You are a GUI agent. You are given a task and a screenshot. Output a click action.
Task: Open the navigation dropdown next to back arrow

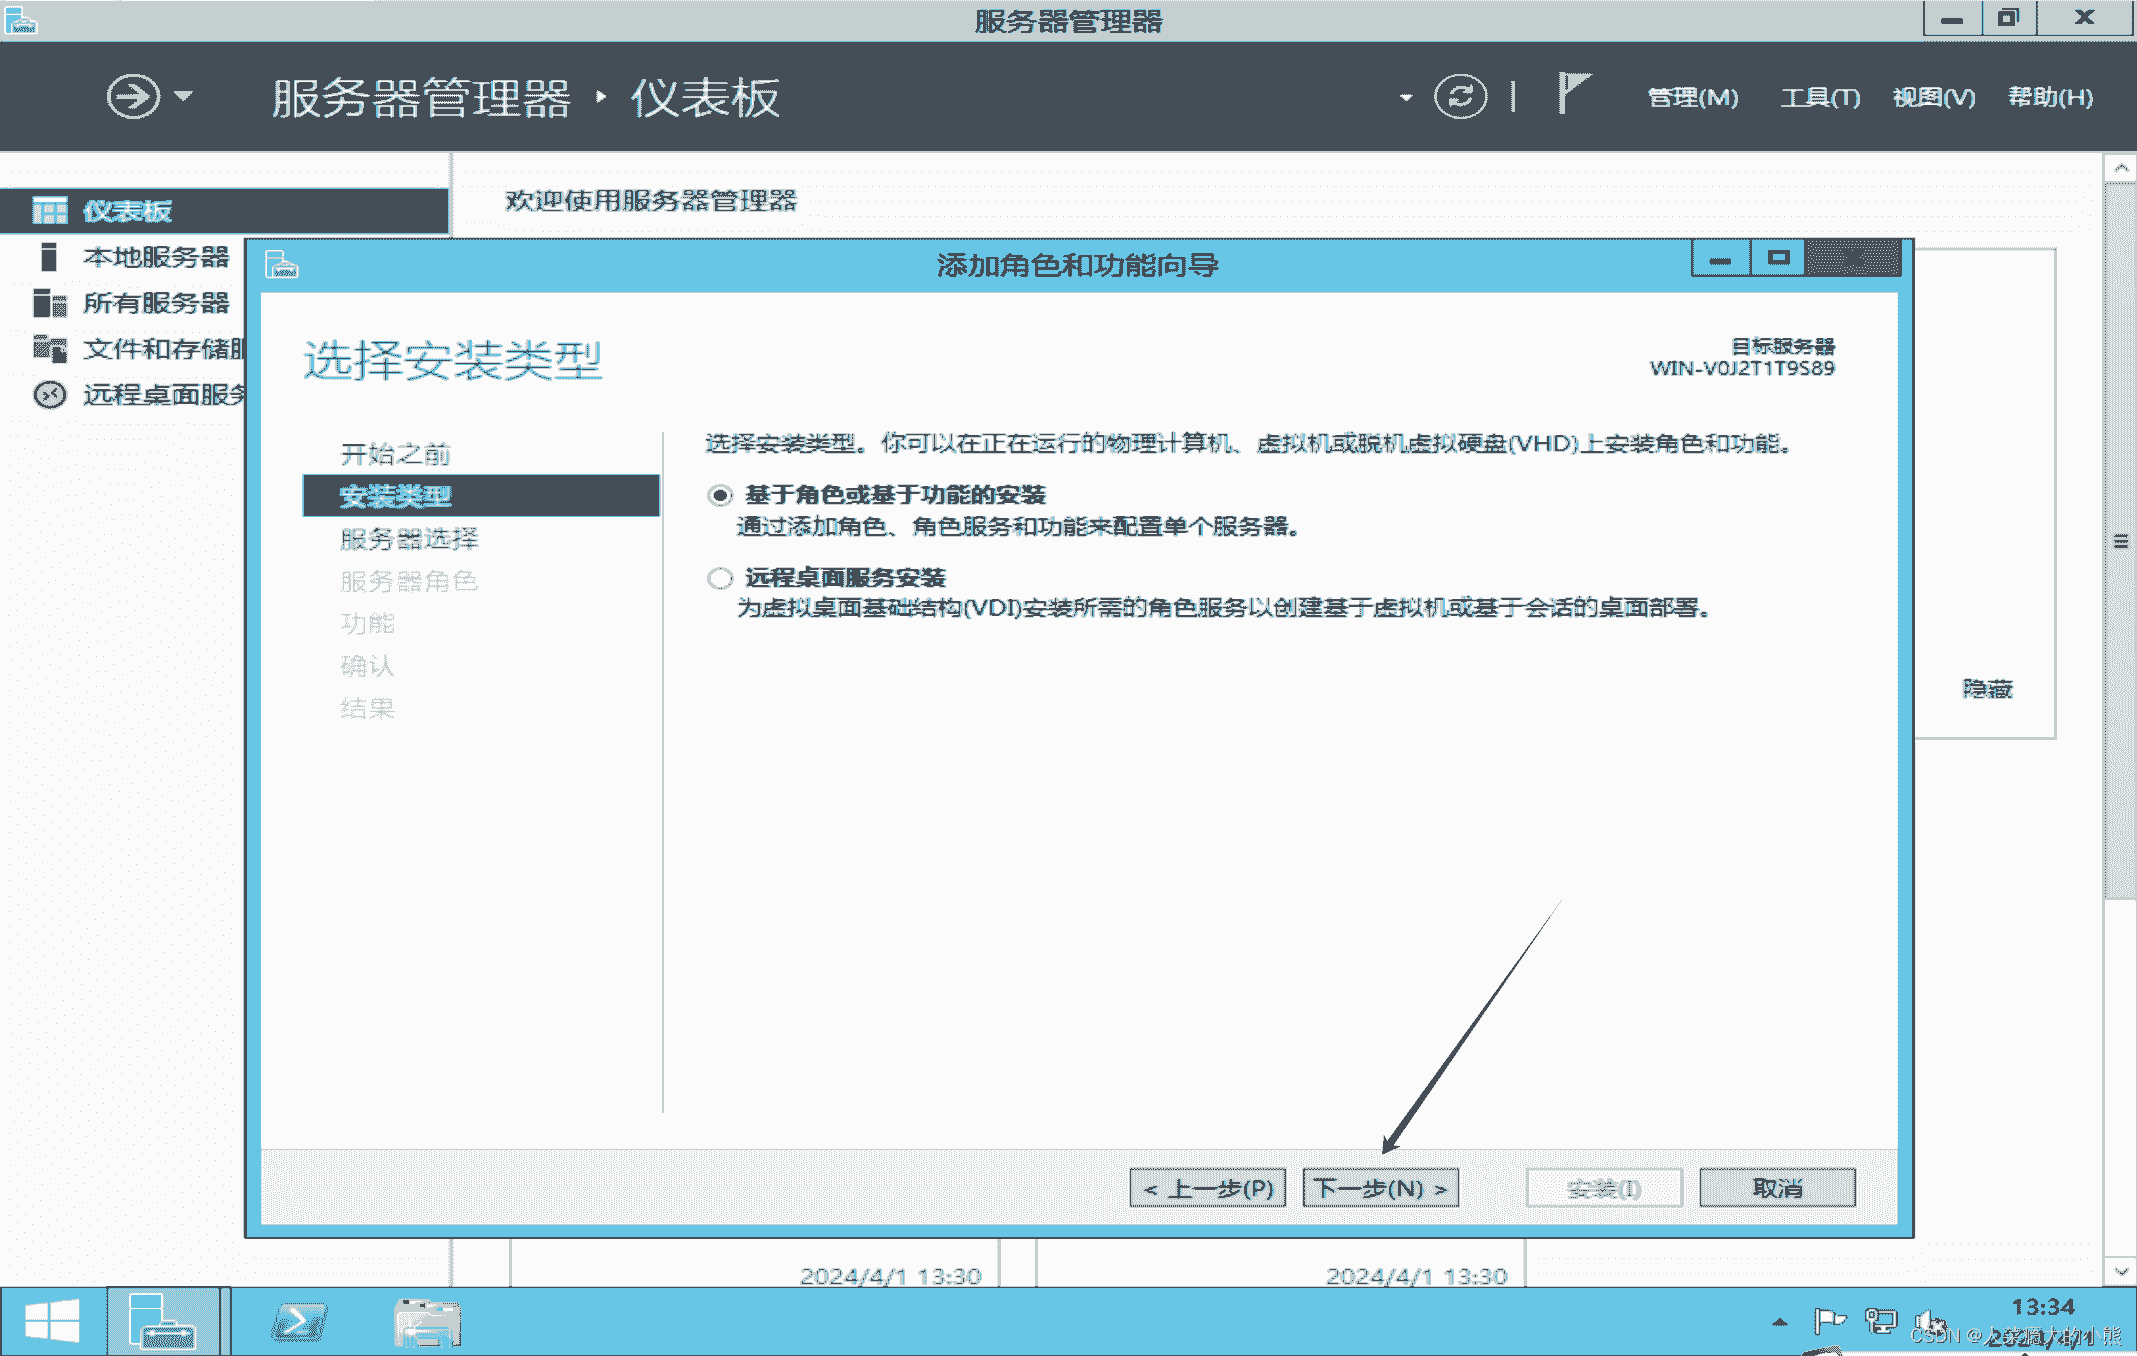click(182, 96)
